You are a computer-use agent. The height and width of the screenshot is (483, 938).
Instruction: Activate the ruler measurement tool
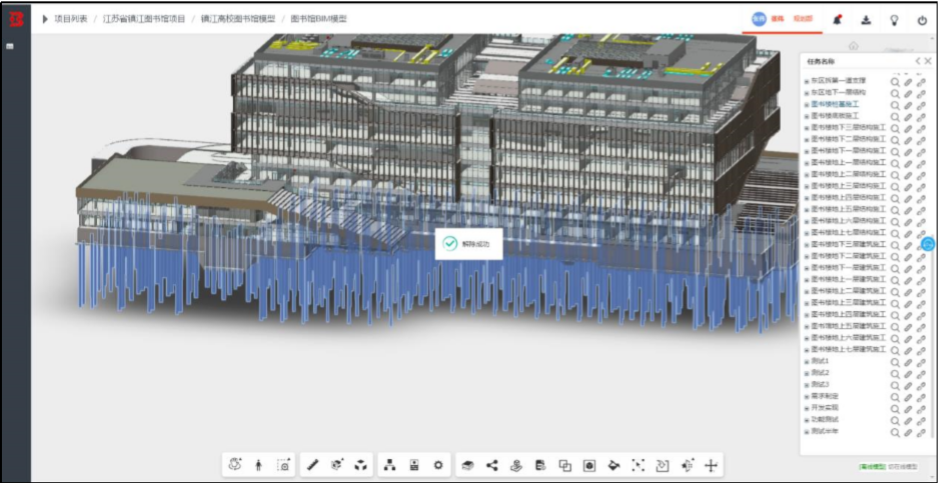click(313, 465)
